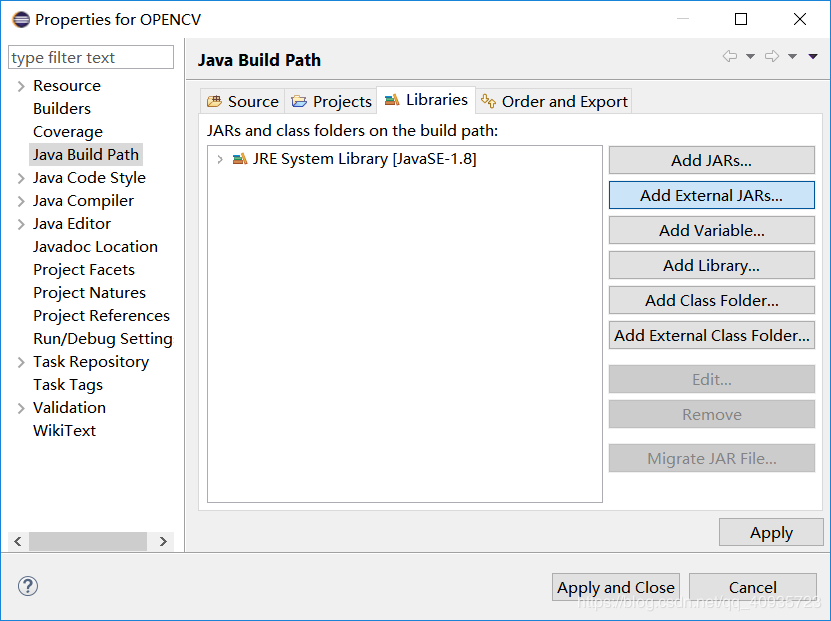Expand the Resource tree item
831x621 pixels.
coord(21,86)
